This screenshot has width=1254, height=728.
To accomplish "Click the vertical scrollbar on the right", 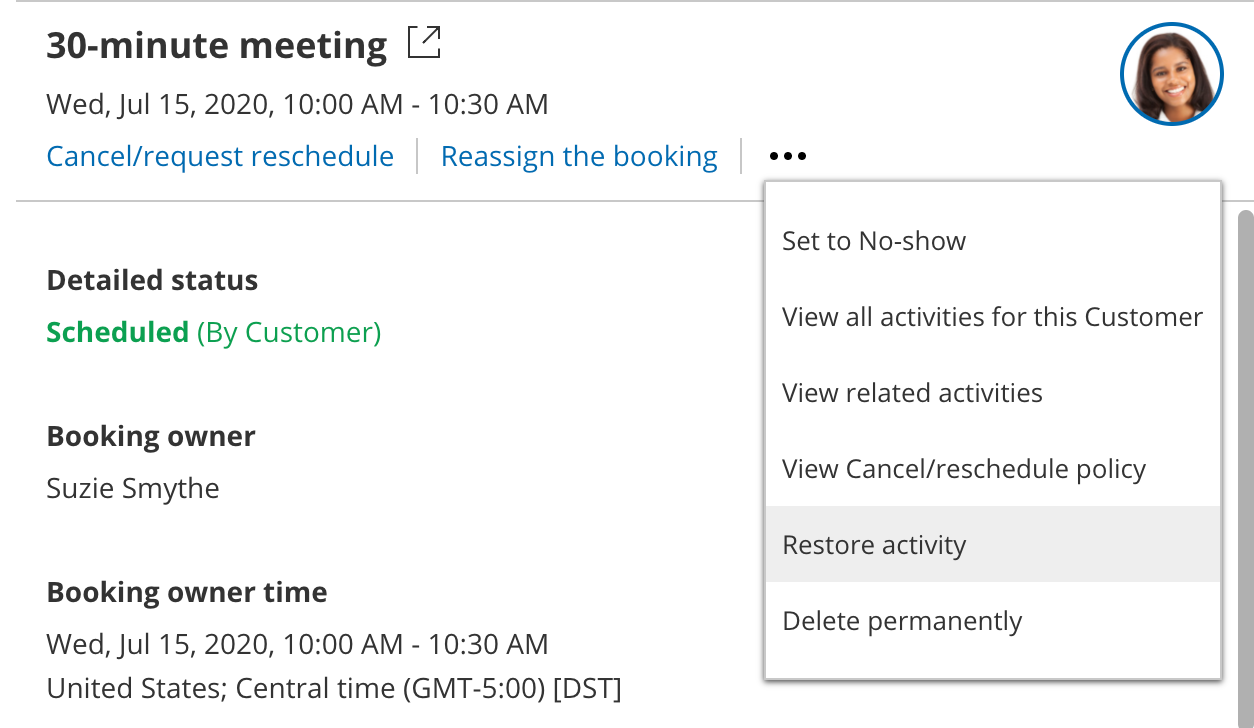I will pyautogui.click(x=1245, y=450).
